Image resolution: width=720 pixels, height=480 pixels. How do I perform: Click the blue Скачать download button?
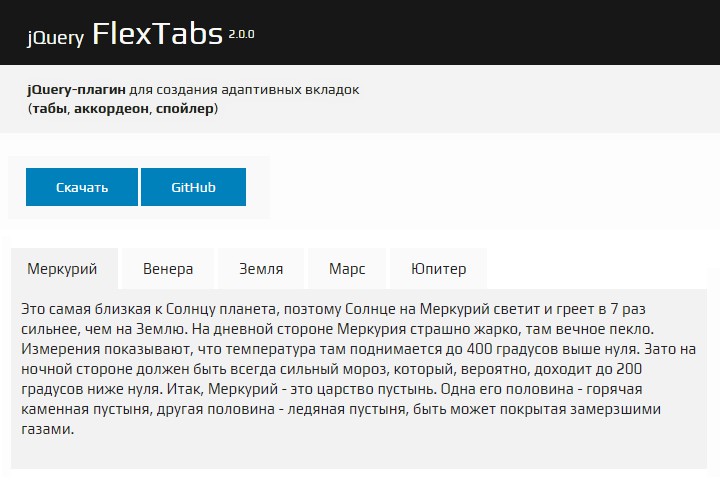click(82, 187)
